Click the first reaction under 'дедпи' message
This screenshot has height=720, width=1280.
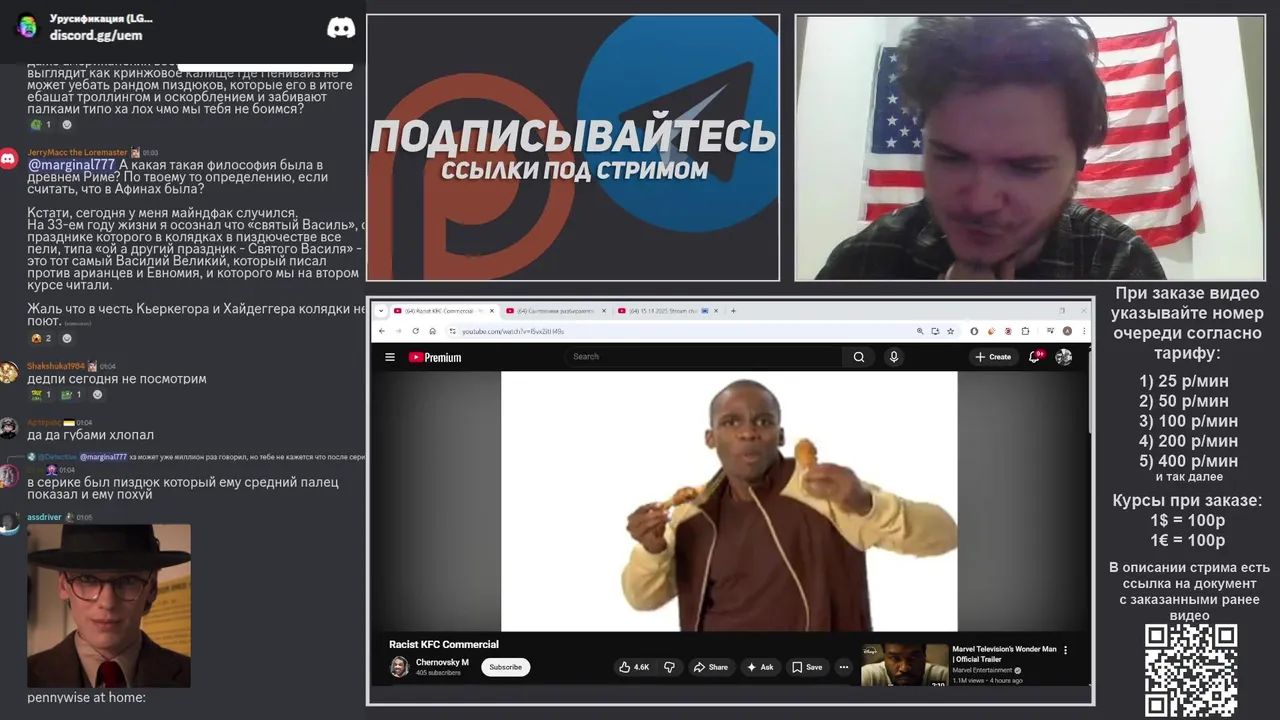(41, 394)
